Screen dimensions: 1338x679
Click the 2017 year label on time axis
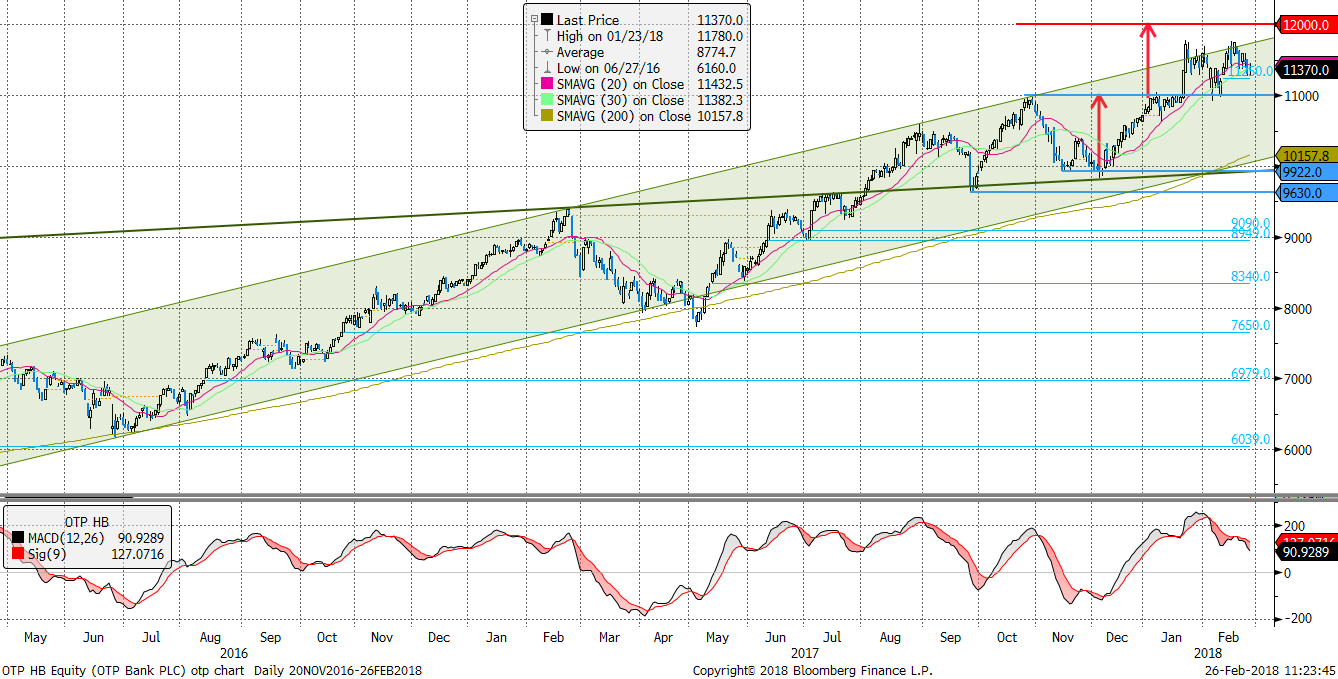click(805, 652)
